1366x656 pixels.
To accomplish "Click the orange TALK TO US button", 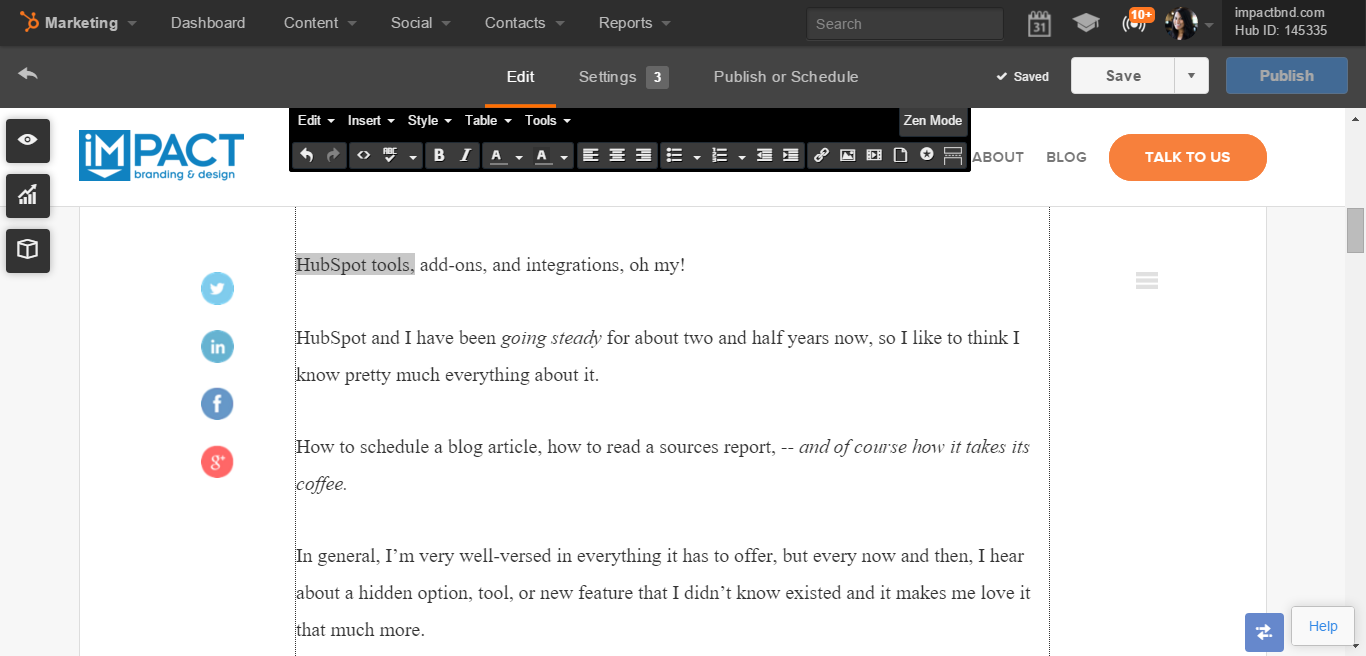I will [x=1188, y=157].
